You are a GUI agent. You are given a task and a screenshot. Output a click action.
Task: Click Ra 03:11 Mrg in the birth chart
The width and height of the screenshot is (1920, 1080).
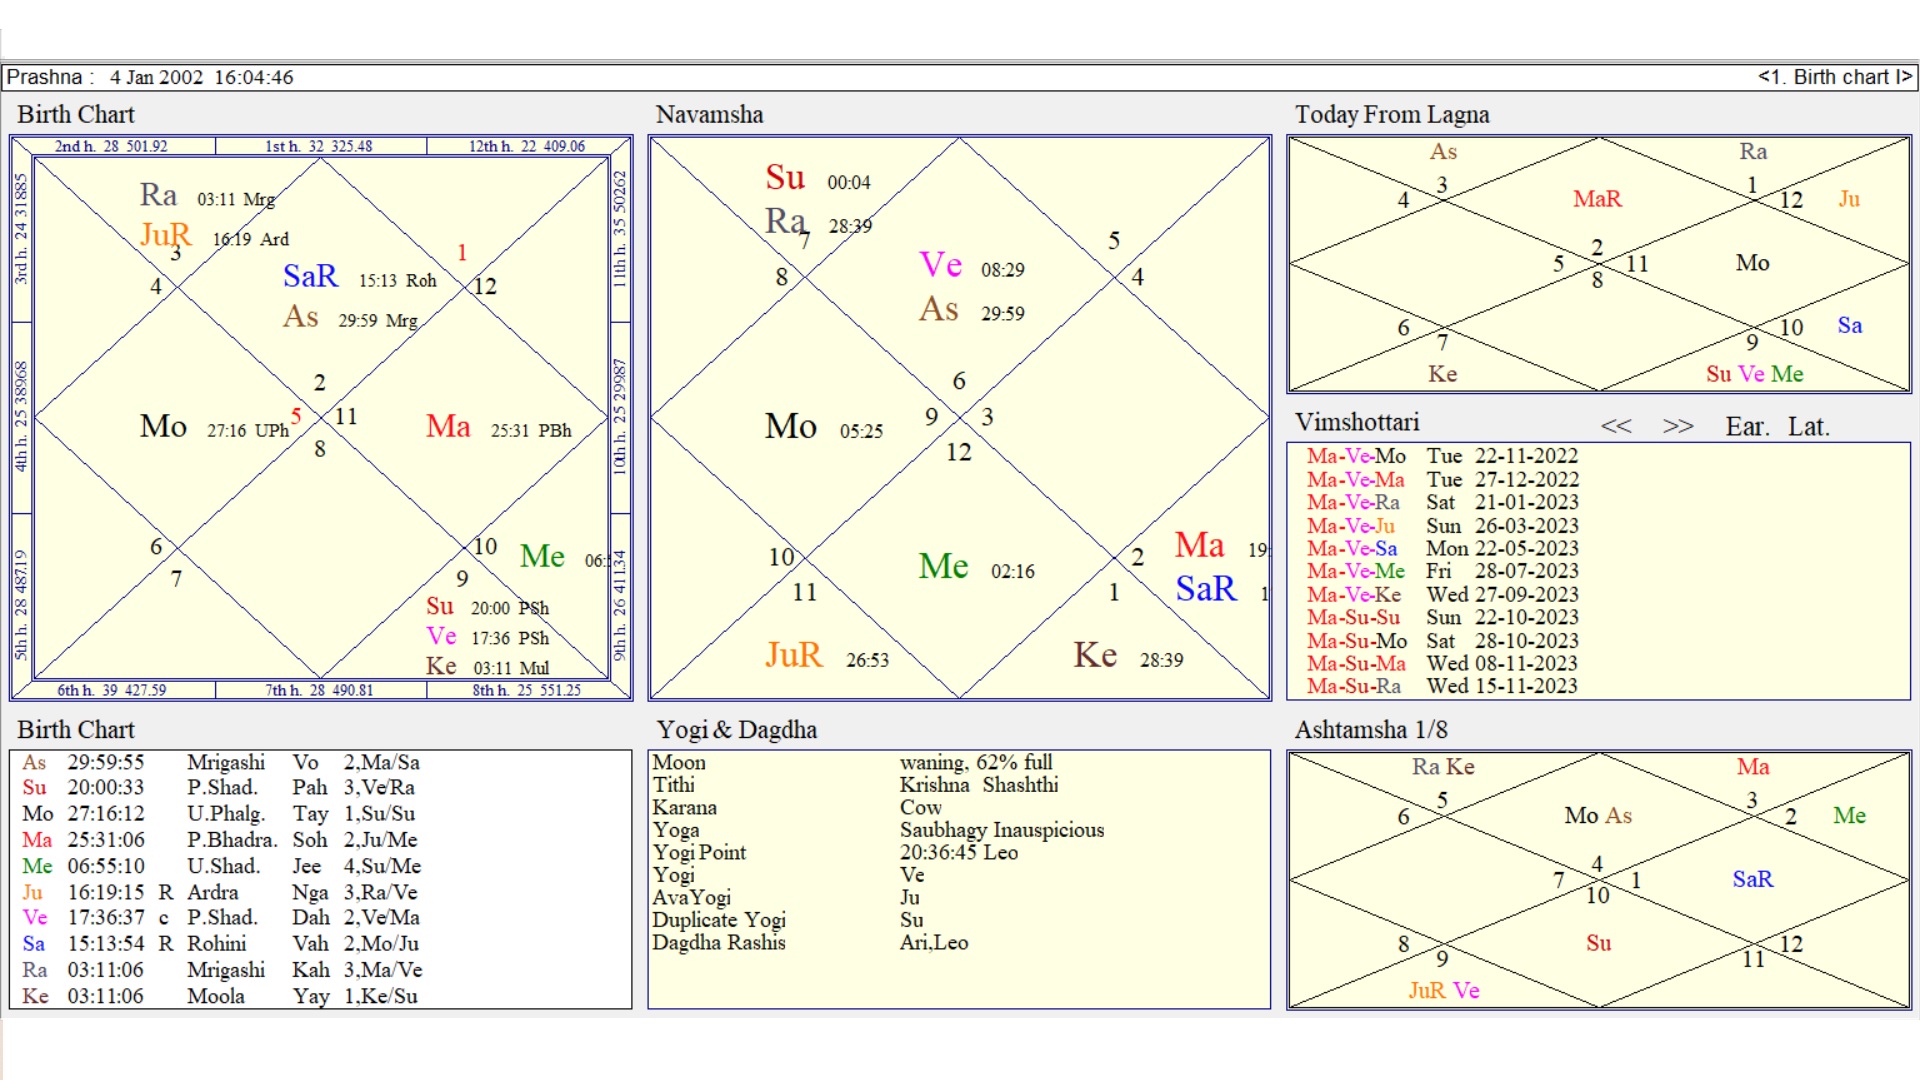[207, 196]
